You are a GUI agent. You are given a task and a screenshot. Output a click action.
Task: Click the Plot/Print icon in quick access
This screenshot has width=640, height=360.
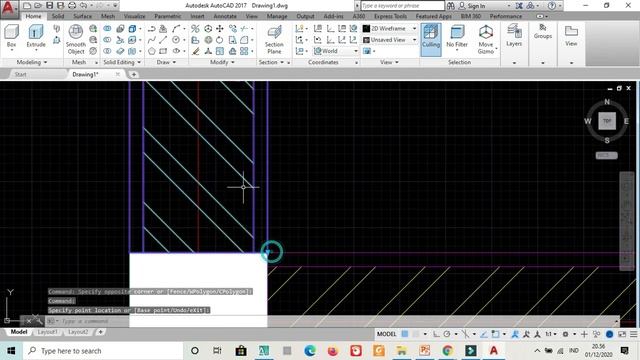pos(72,6)
